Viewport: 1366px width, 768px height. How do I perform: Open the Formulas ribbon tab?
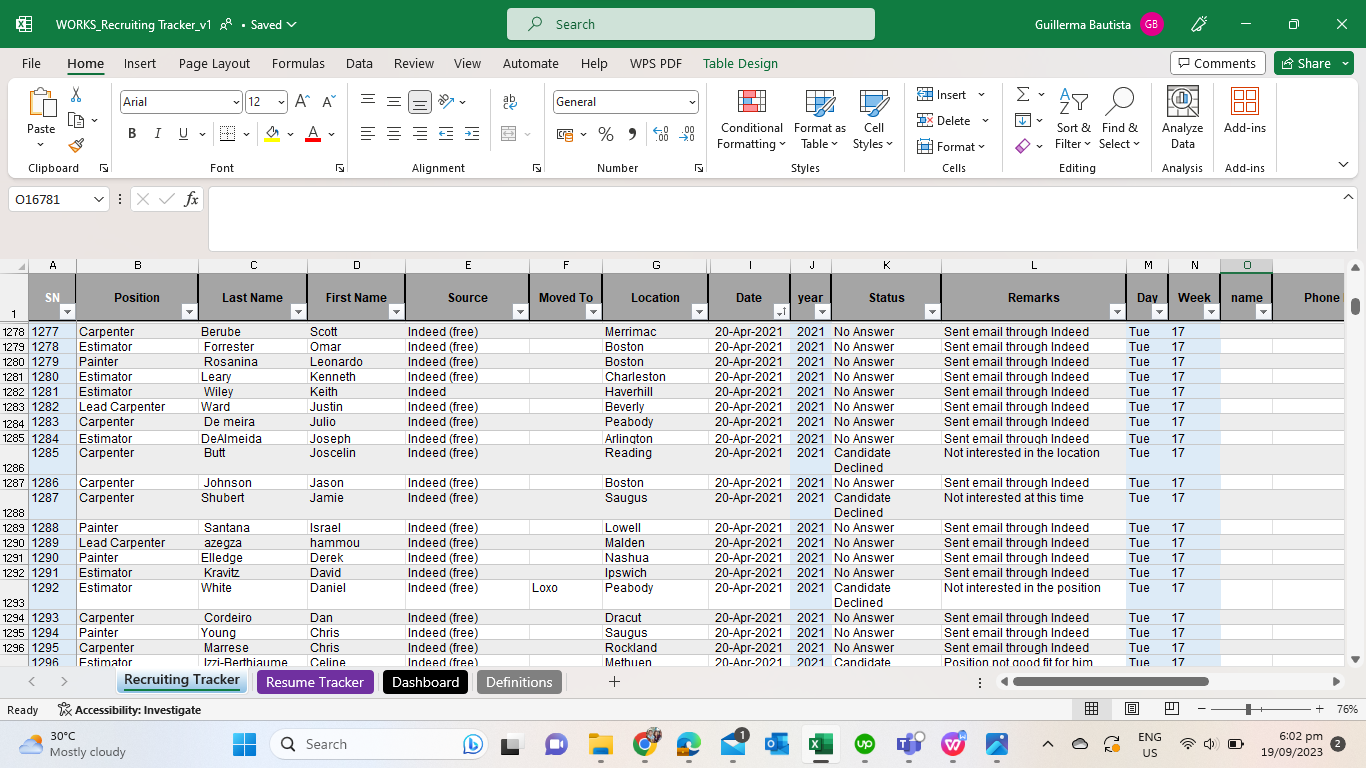(298, 63)
